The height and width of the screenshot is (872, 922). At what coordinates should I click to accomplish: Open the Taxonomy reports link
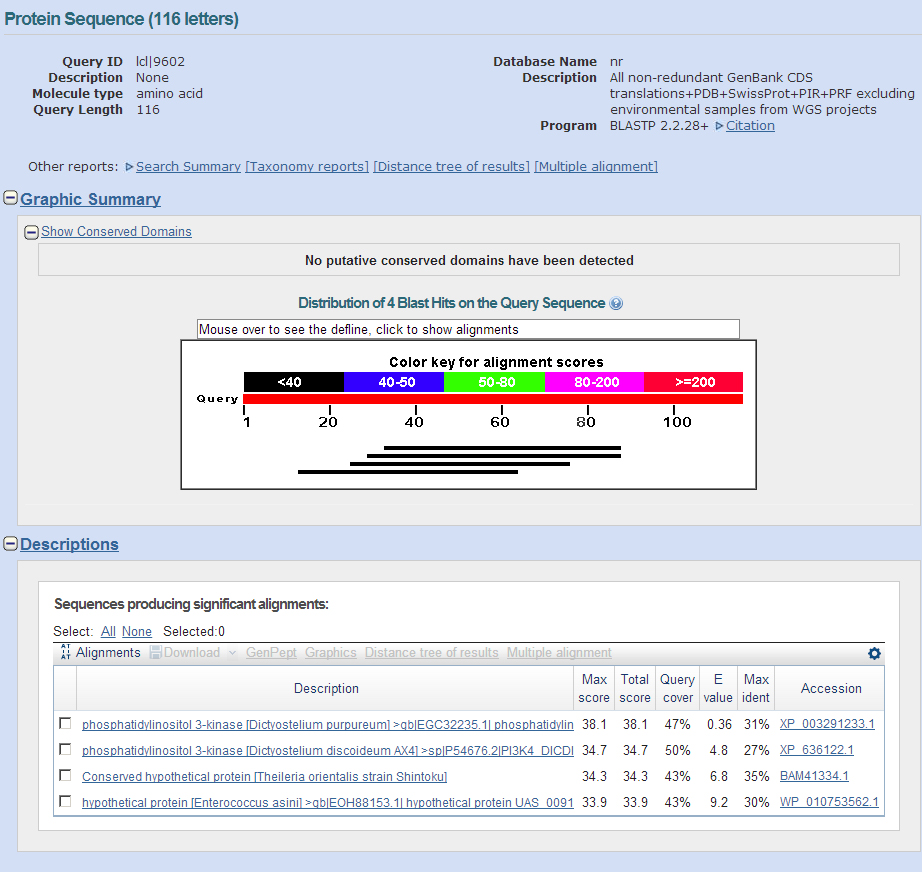pyautogui.click(x=307, y=167)
